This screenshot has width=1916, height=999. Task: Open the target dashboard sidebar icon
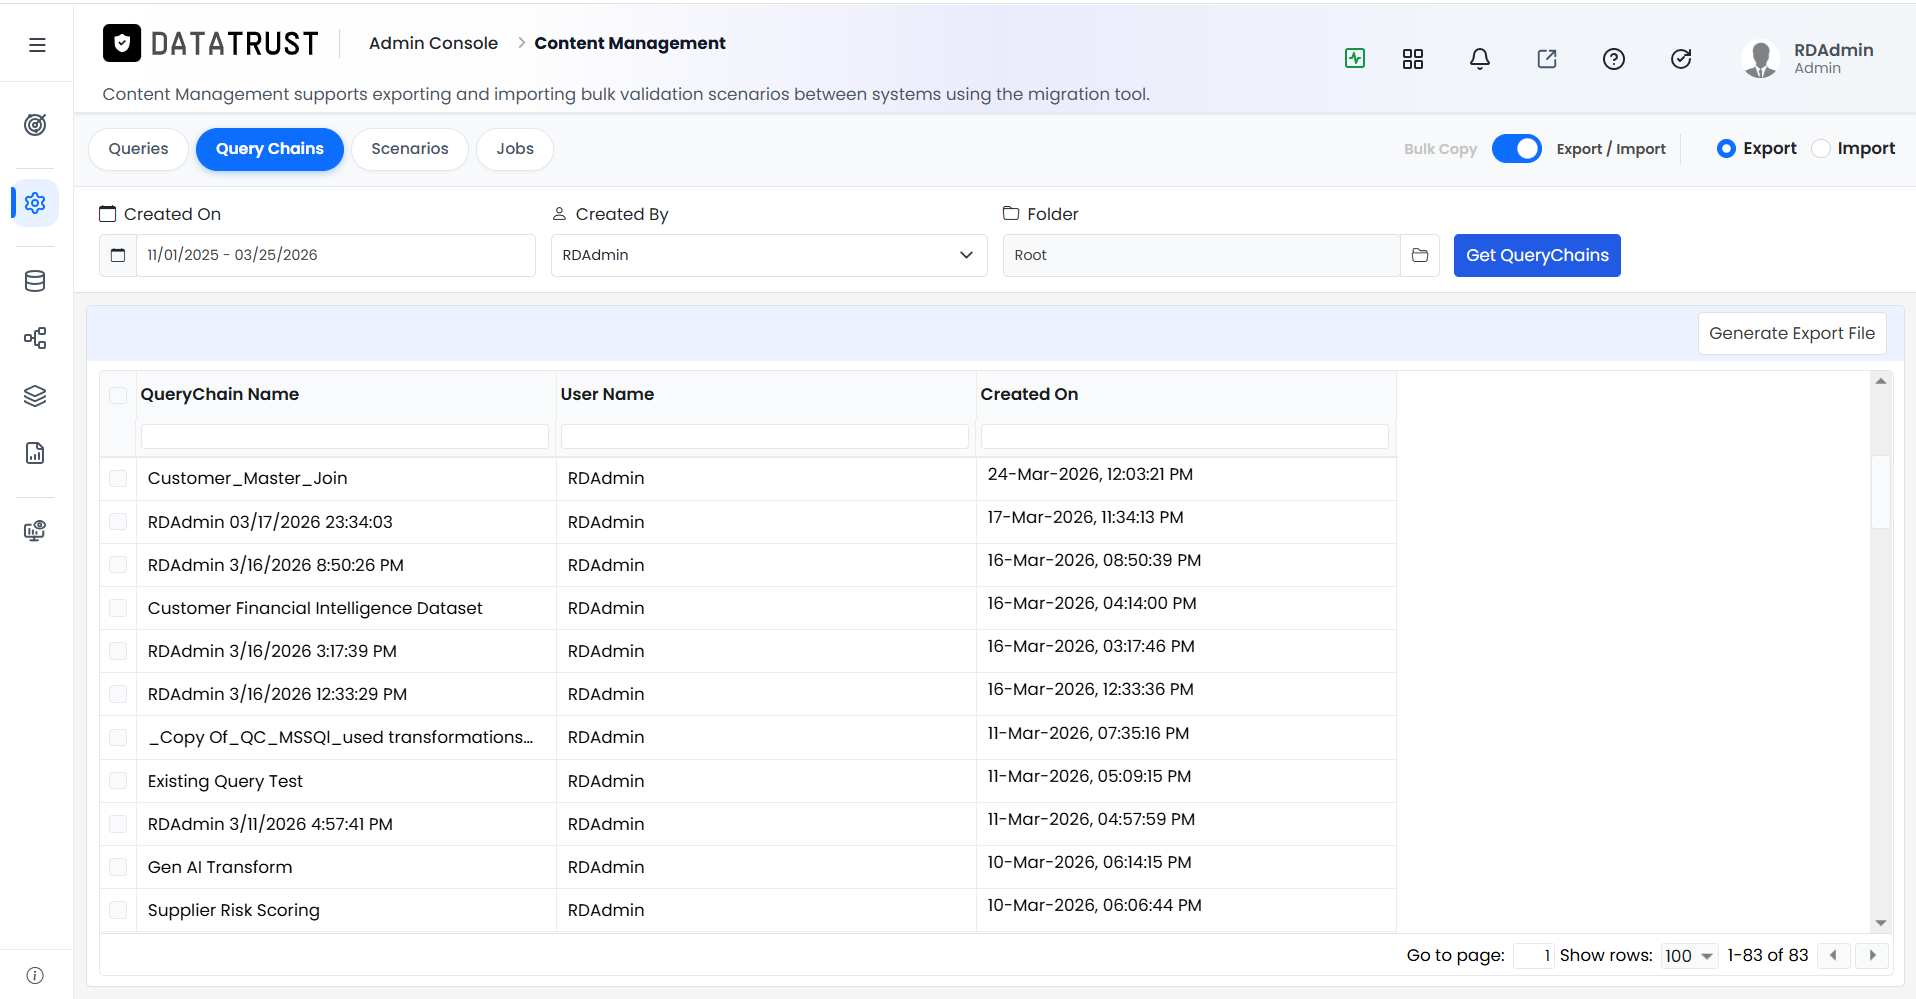pyautogui.click(x=35, y=125)
